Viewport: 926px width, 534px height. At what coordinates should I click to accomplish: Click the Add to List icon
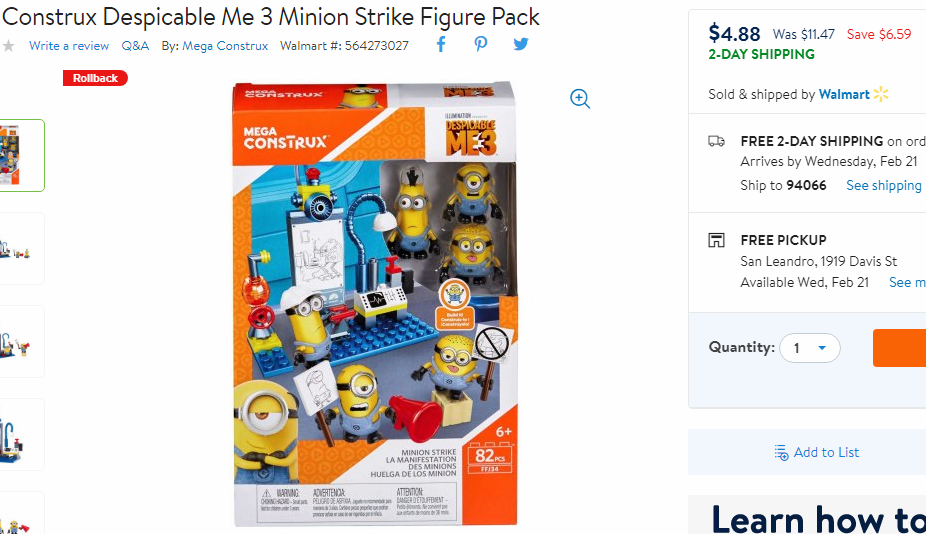tap(781, 452)
